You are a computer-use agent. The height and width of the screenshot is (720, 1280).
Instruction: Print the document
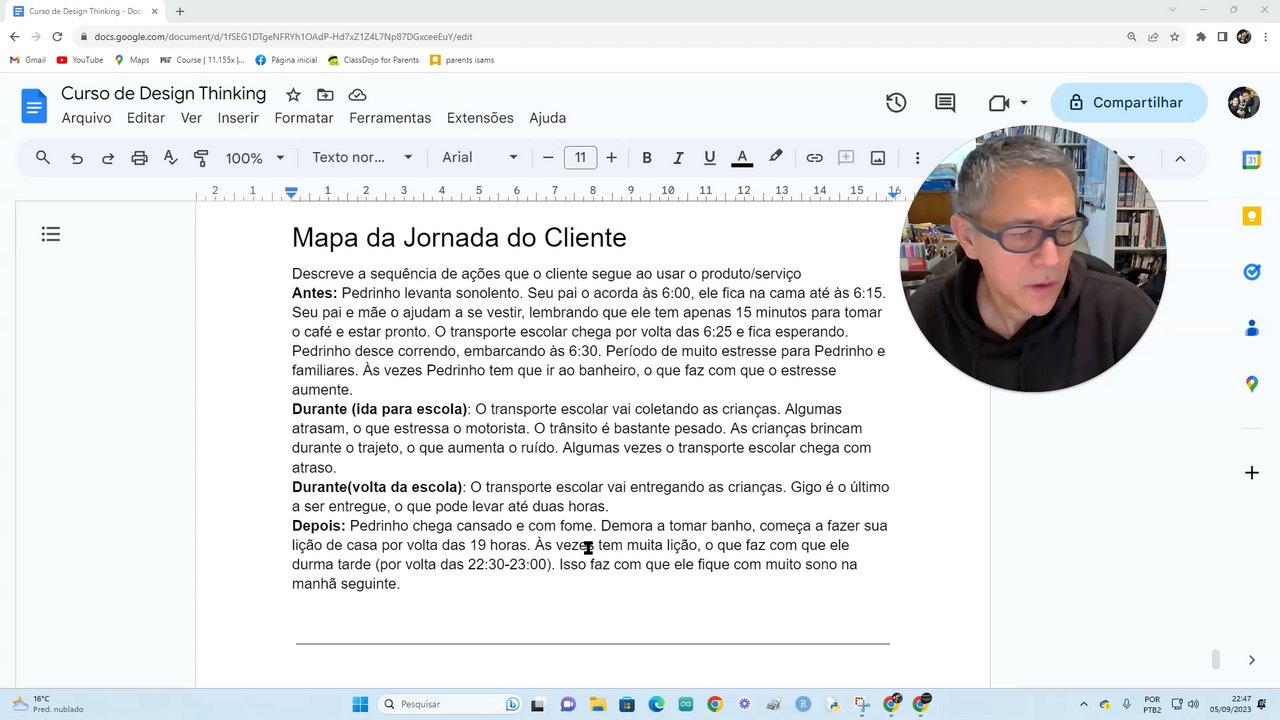tap(139, 158)
